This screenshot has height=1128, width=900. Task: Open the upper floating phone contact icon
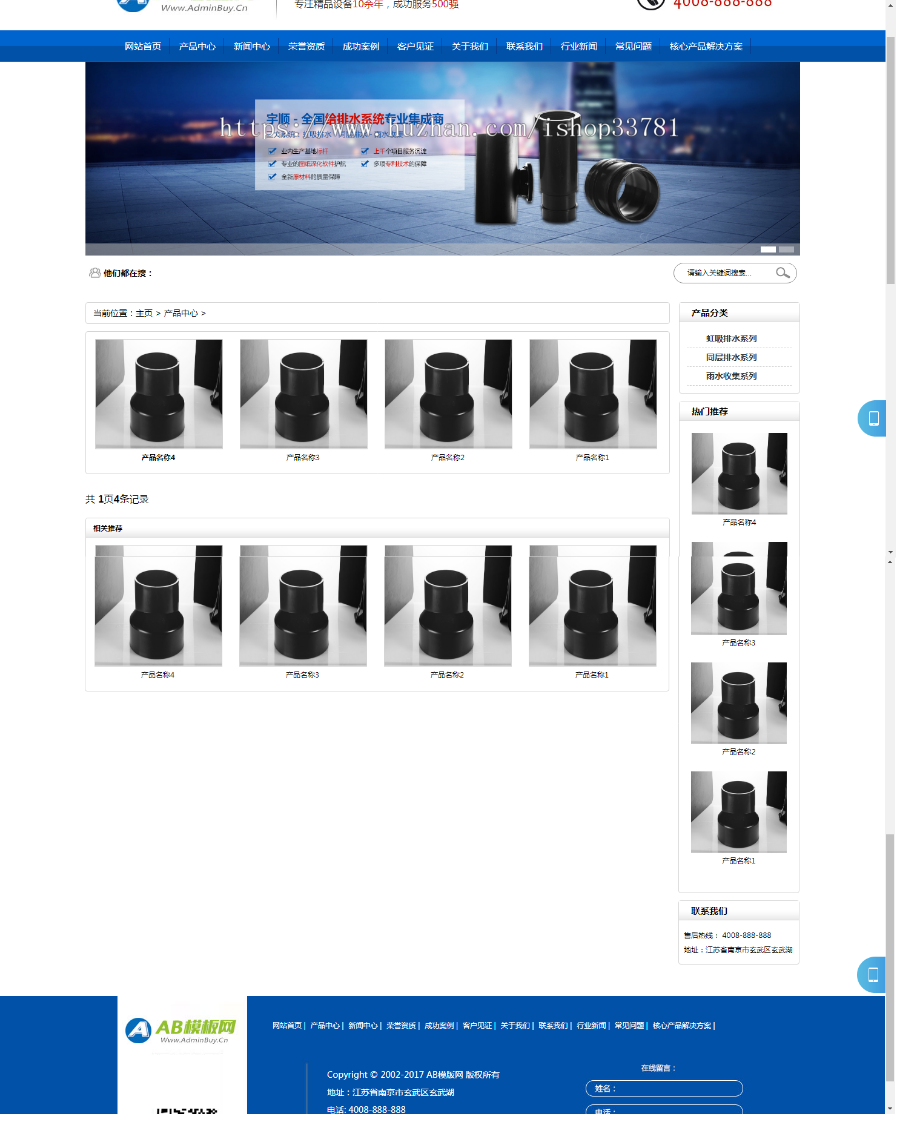point(873,418)
